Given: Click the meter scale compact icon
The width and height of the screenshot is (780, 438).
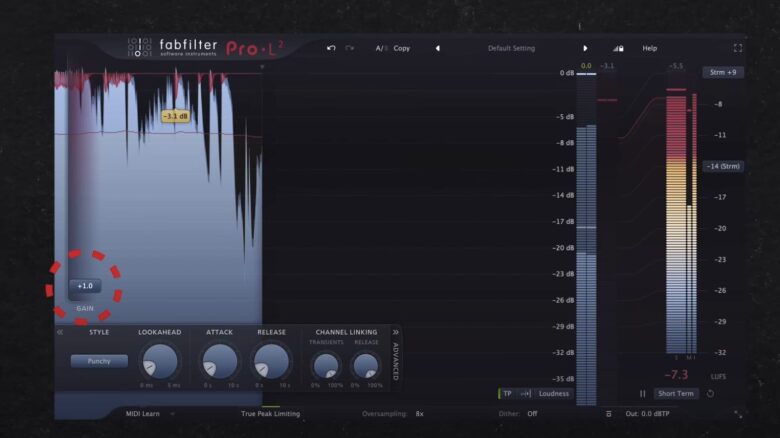Looking at the screenshot, I should tap(526, 393).
